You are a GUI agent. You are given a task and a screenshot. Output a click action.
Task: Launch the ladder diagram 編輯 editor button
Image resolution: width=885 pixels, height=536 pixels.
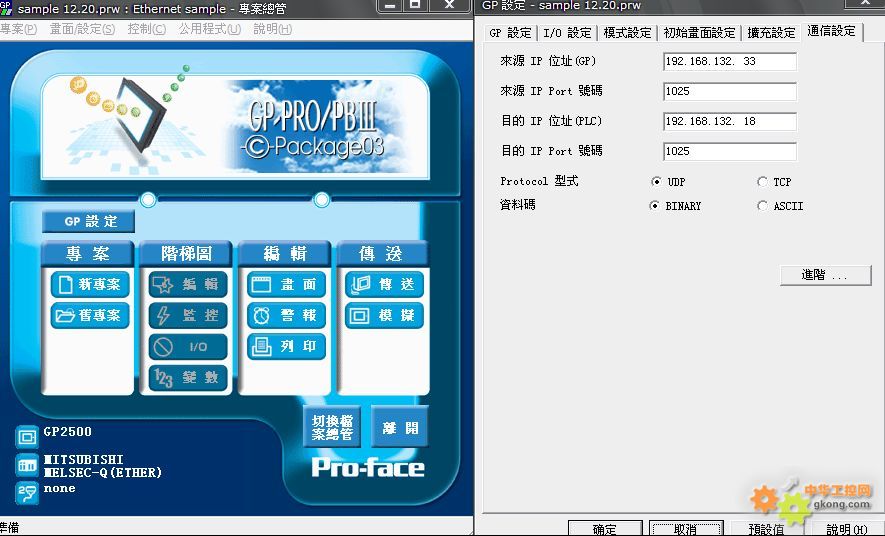188,284
